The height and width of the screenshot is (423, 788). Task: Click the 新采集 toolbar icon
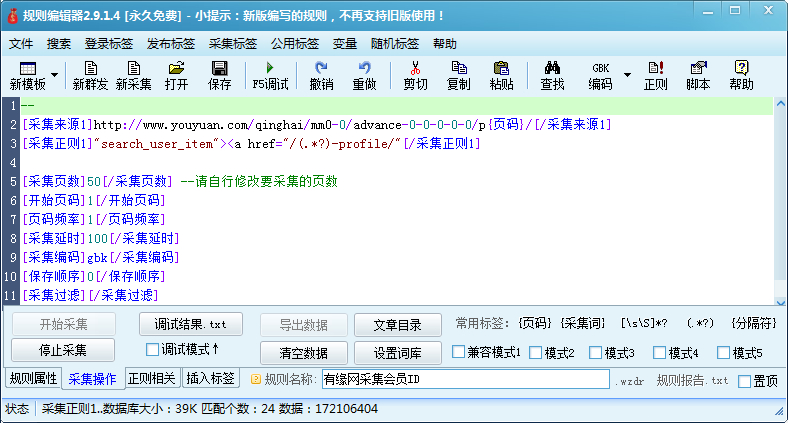pyautogui.click(x=133, y=75)
